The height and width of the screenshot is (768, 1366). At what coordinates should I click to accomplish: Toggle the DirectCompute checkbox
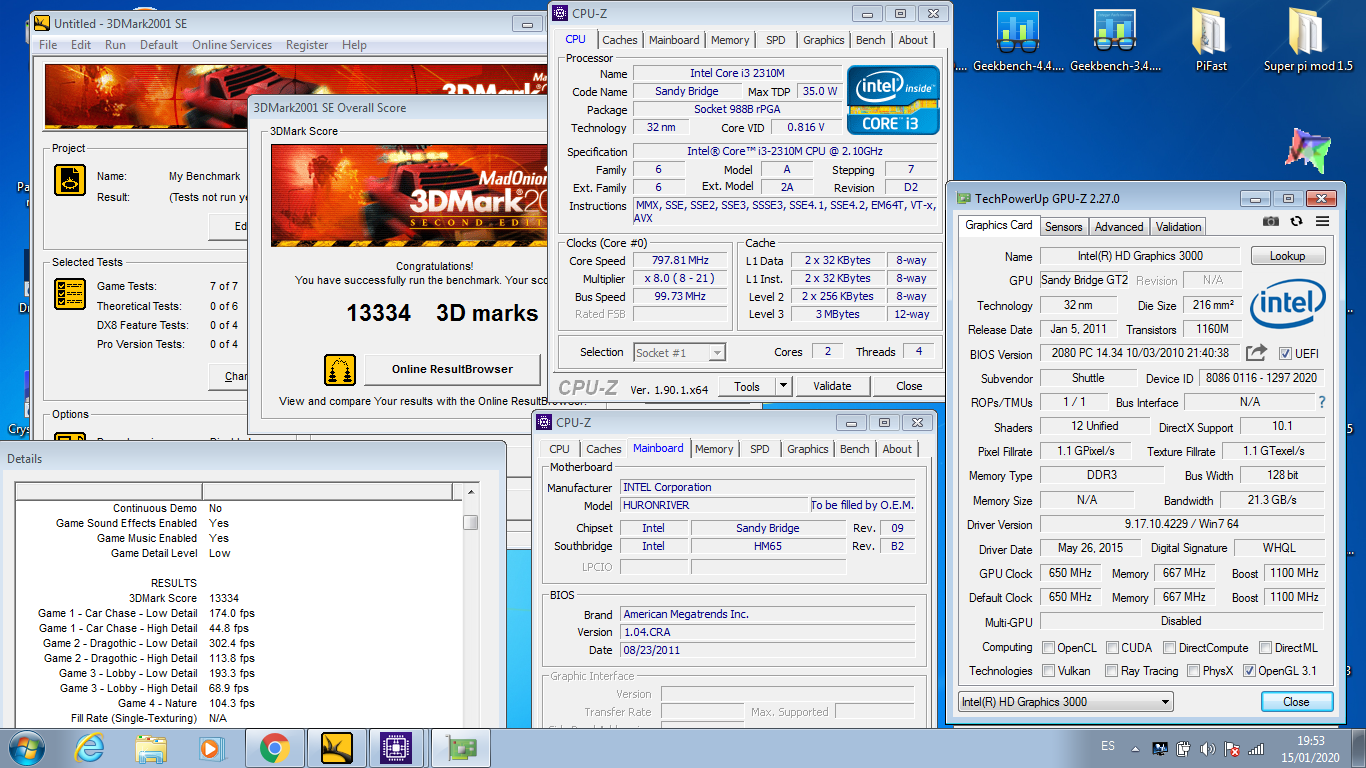coord(1170,648)
